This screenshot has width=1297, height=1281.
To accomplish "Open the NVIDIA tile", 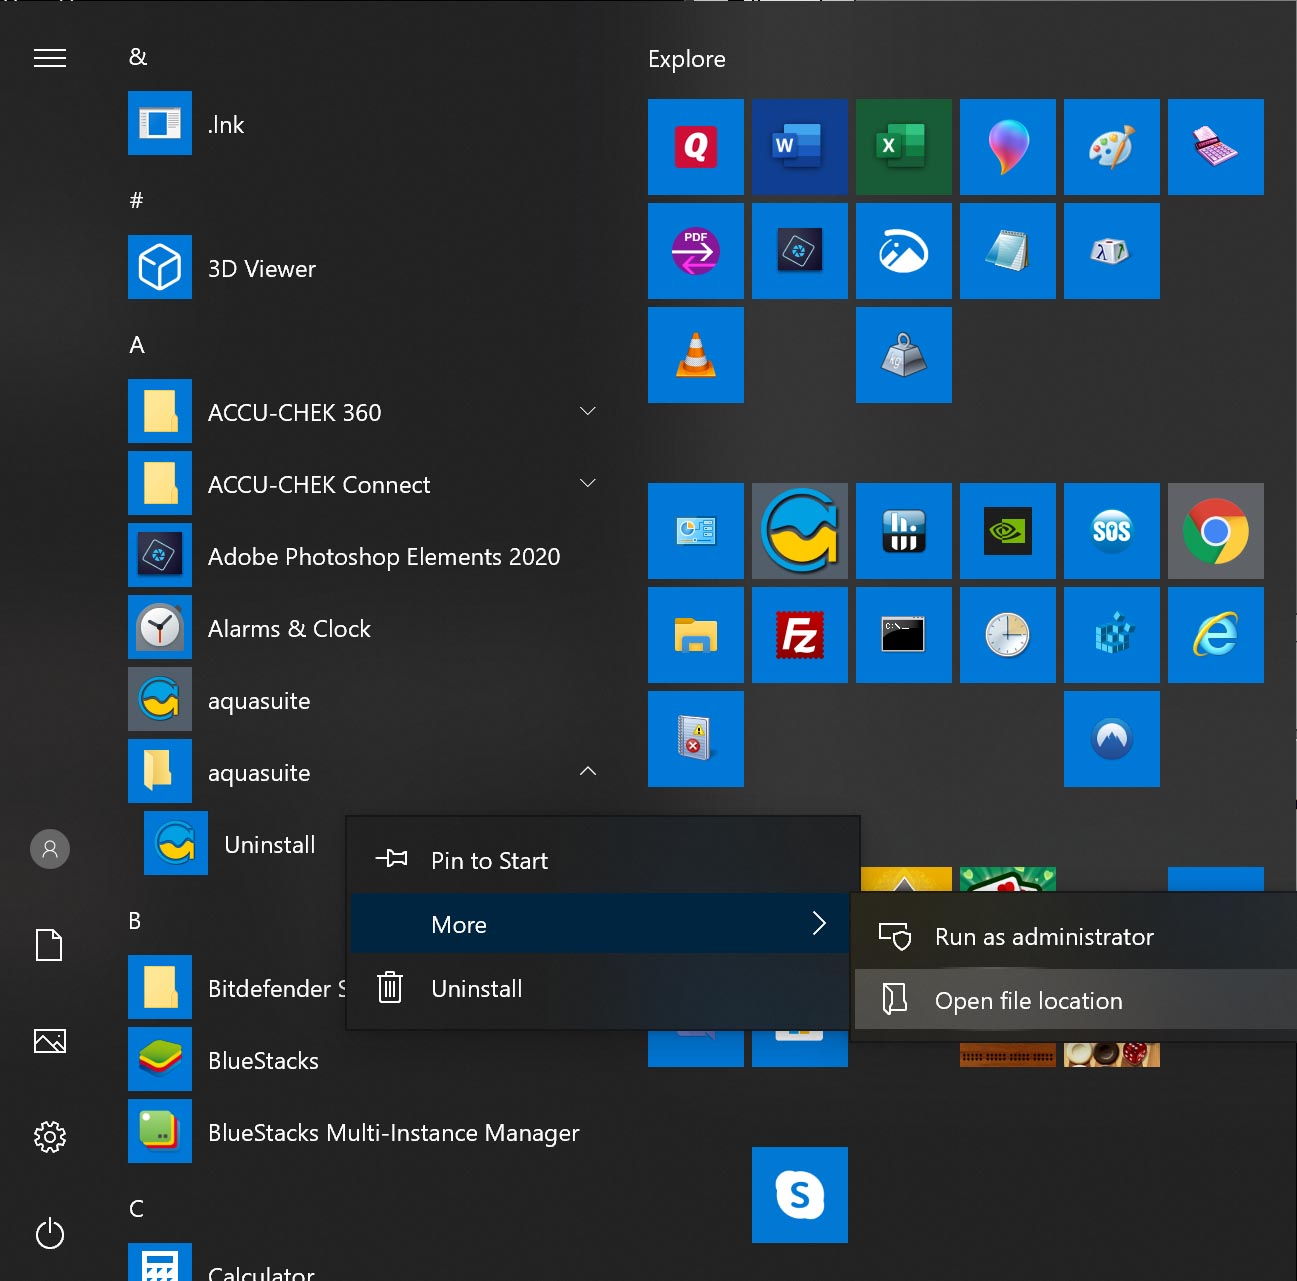I will (1007, 531).
